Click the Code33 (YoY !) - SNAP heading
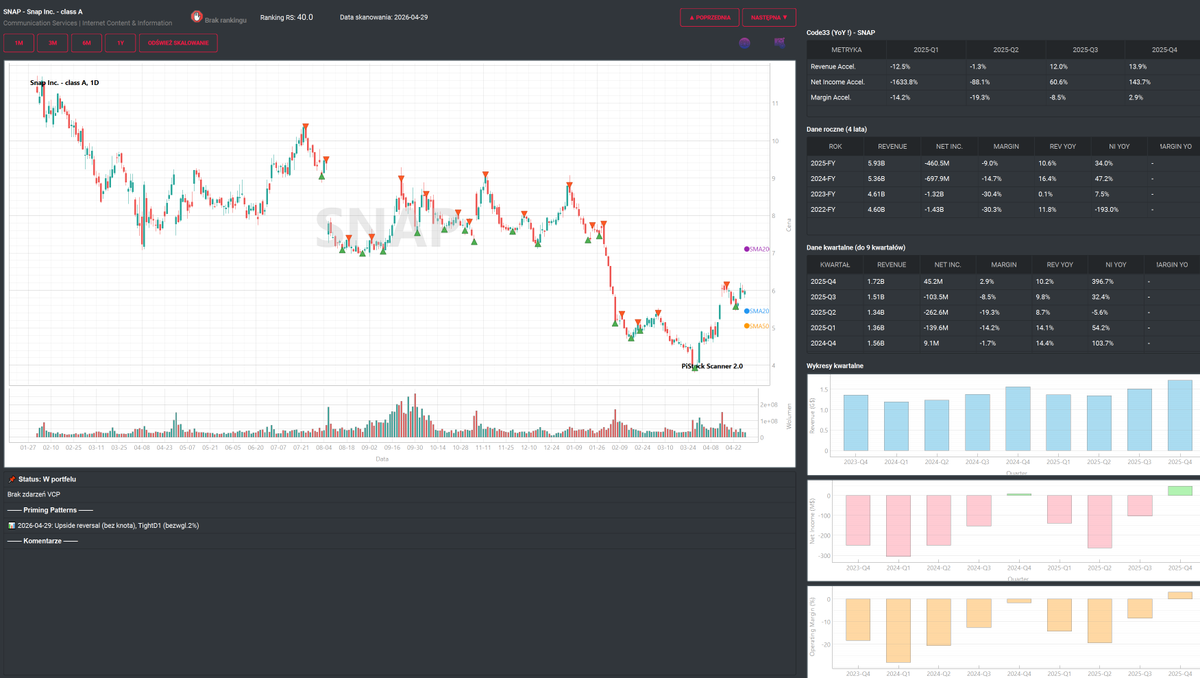This screenshot has height=678, width=1200. click(x=841, y=33)
